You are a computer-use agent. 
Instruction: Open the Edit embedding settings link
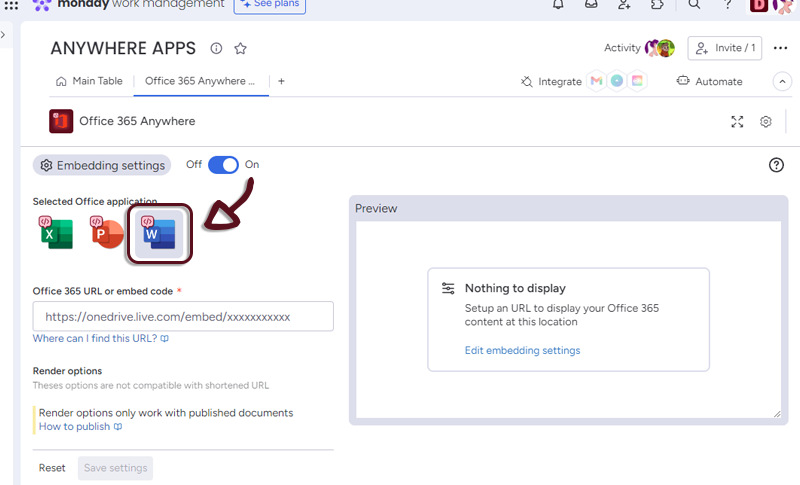point(522,350)
